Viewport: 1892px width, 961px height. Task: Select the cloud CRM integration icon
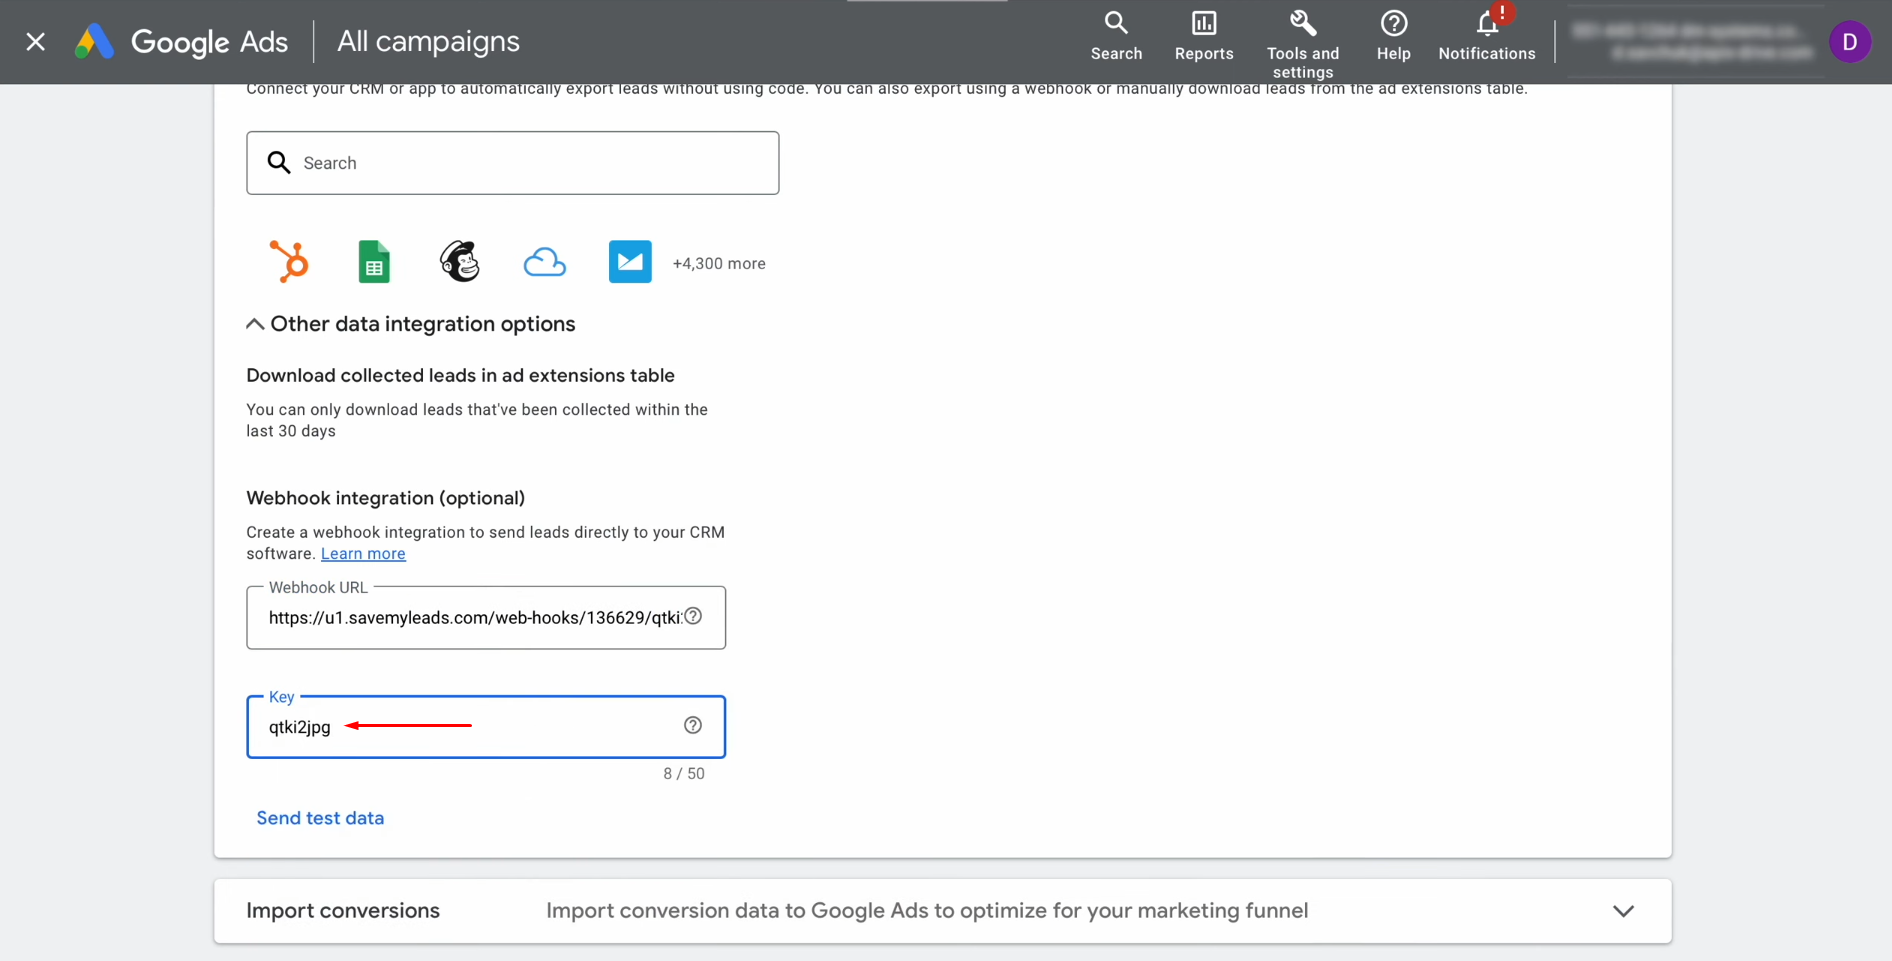[x=545, y=262]
